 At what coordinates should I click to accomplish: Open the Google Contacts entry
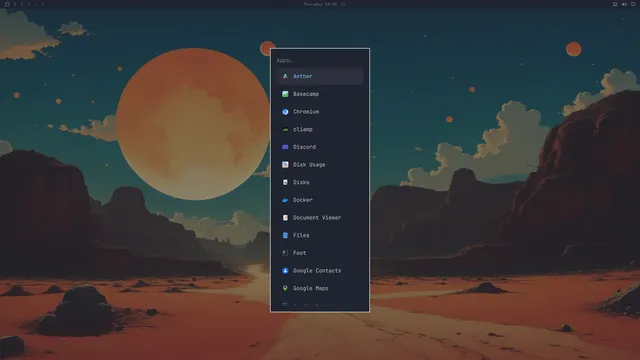320,271
